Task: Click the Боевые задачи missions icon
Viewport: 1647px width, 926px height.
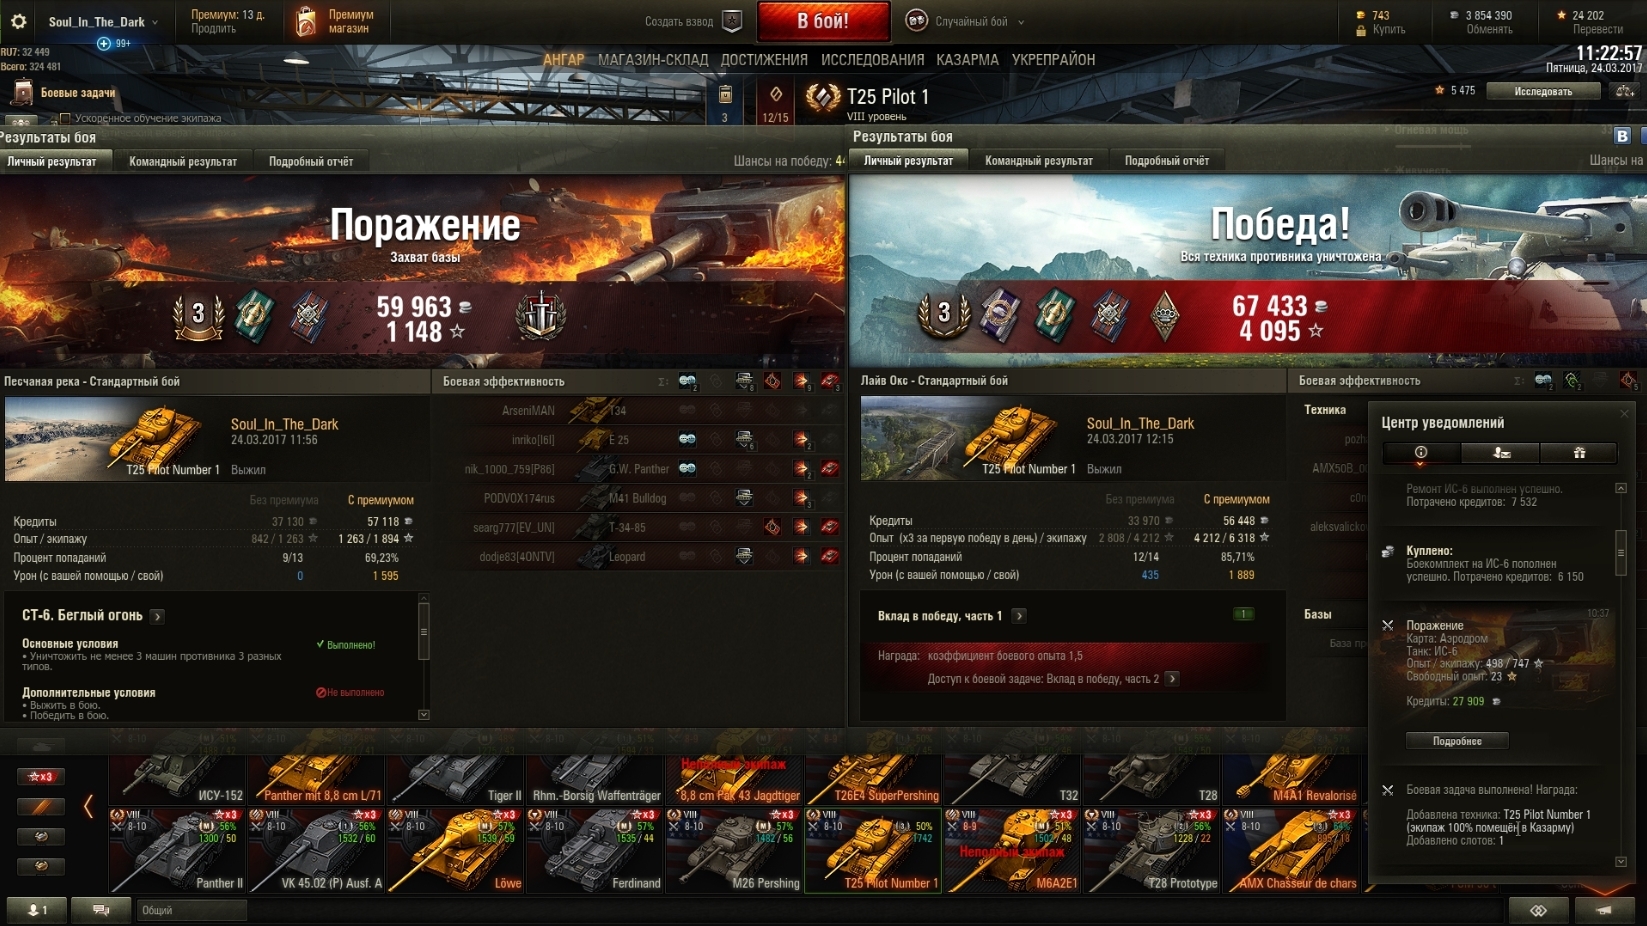Action: click(22, 93)
